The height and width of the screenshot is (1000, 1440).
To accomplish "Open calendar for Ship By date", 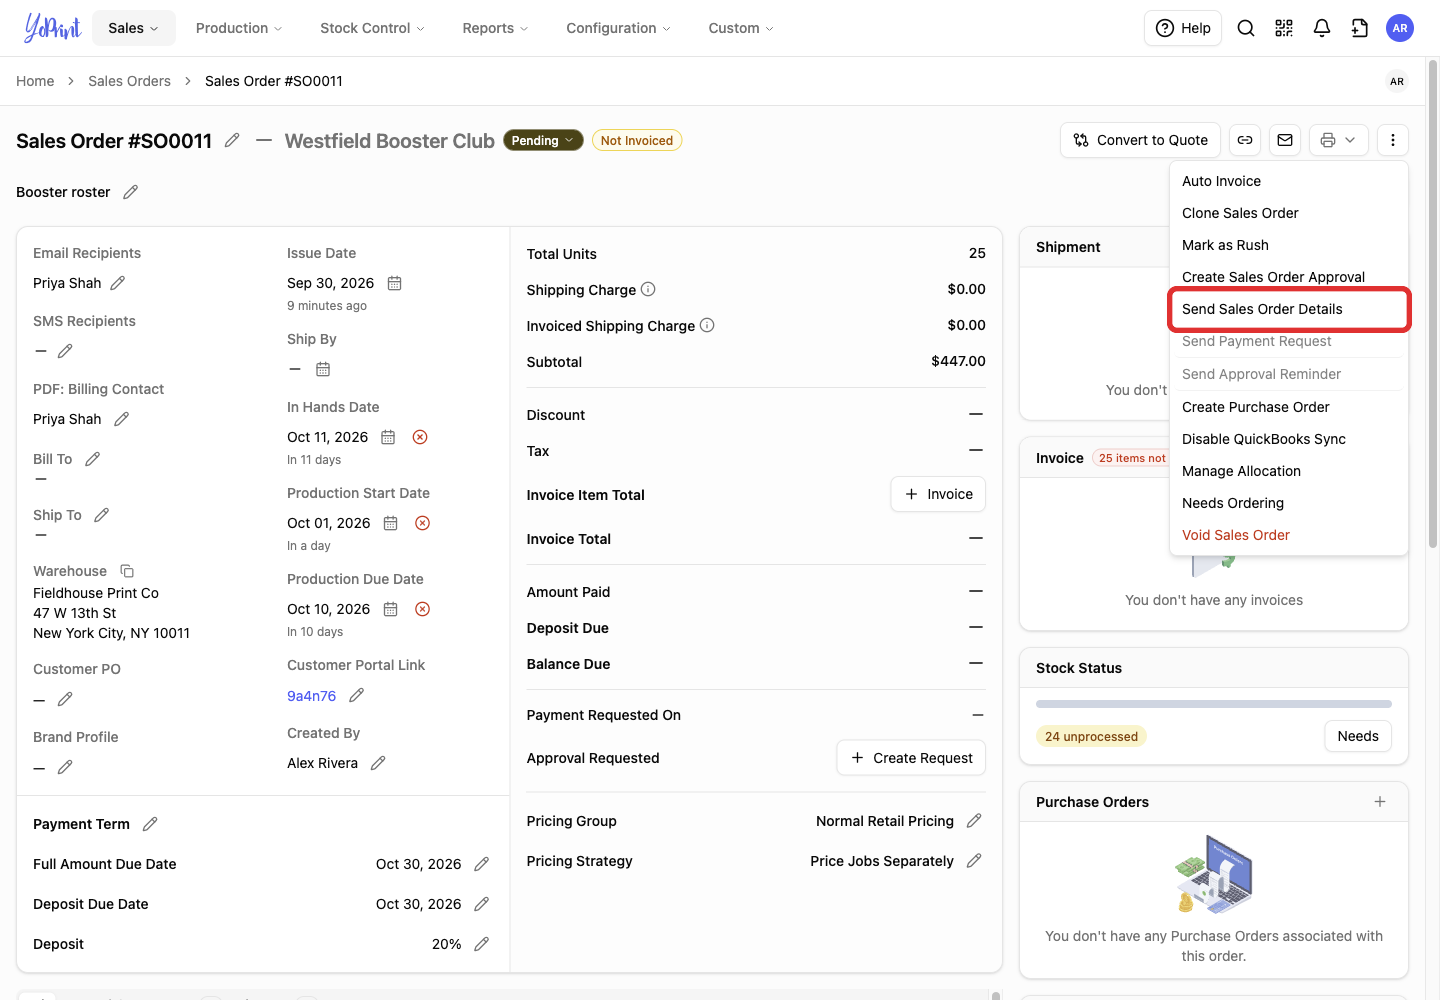I will point(323,369).
